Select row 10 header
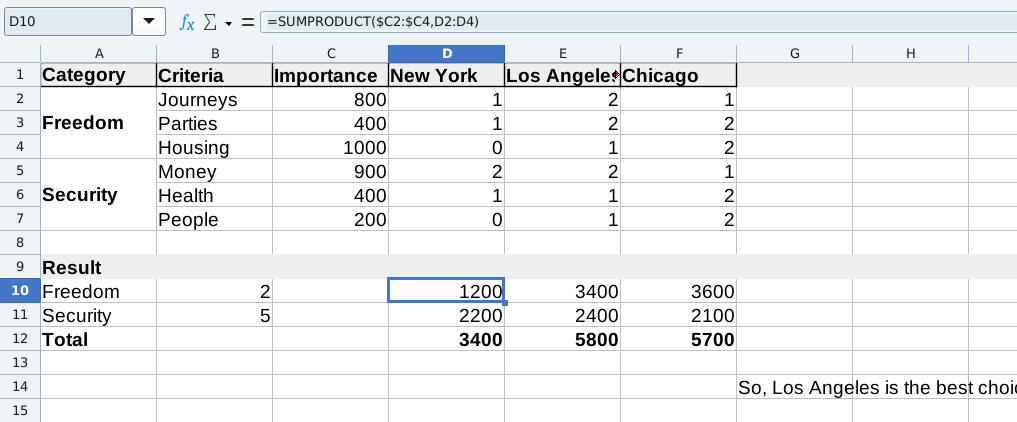Screen dimensions: 1017x422 [20, 291]
